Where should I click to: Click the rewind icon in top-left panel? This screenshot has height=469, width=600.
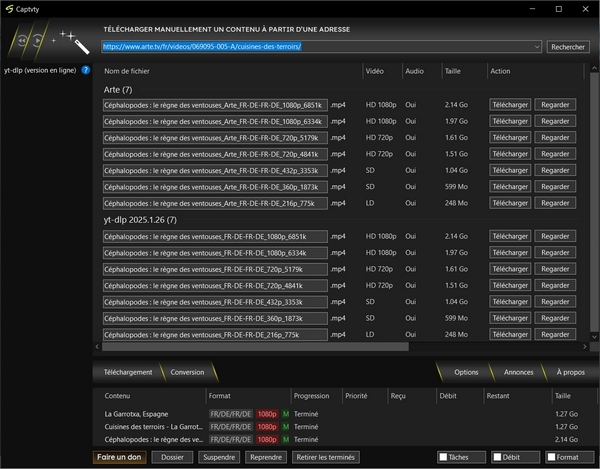coord(20,42)
